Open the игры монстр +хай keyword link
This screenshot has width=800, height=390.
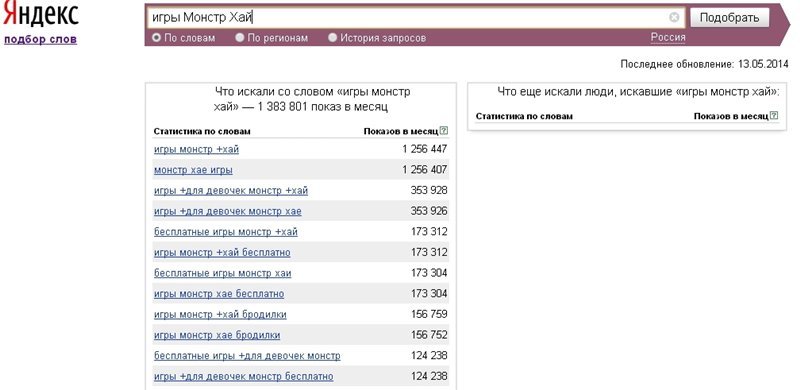(x=196, y=150)
